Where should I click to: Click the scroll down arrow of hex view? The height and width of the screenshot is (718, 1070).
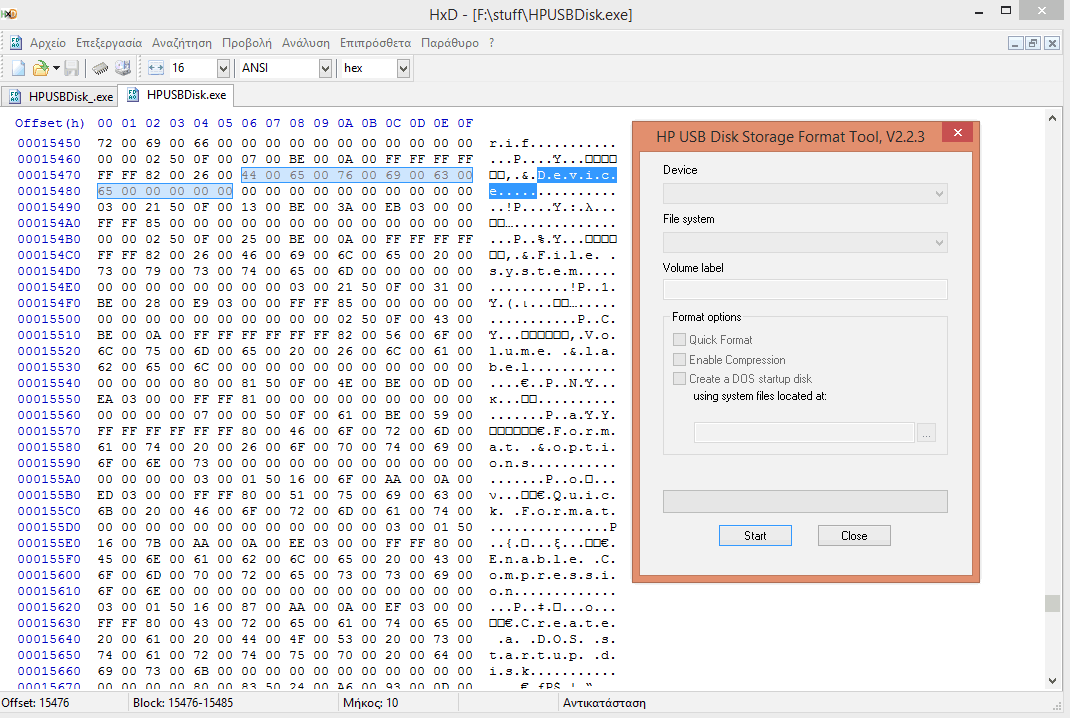tap(1052, 680)
